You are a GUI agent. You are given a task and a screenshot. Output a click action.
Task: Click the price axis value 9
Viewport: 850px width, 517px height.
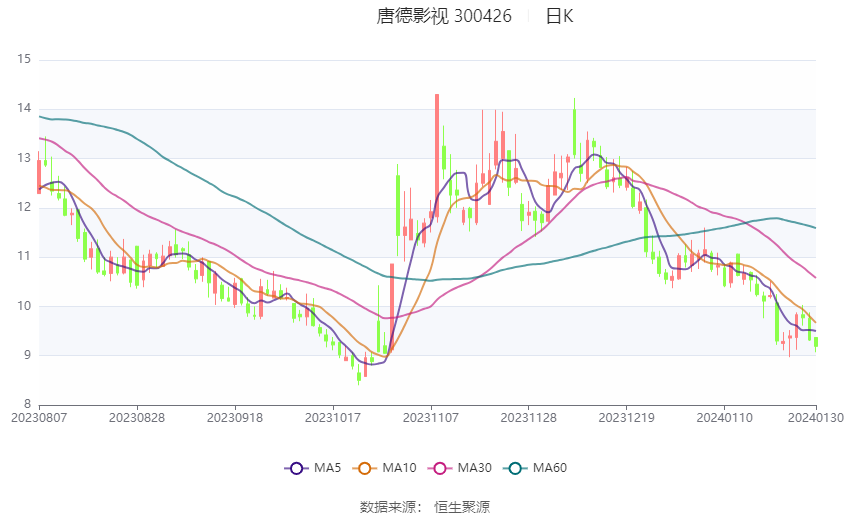[27, 356]
